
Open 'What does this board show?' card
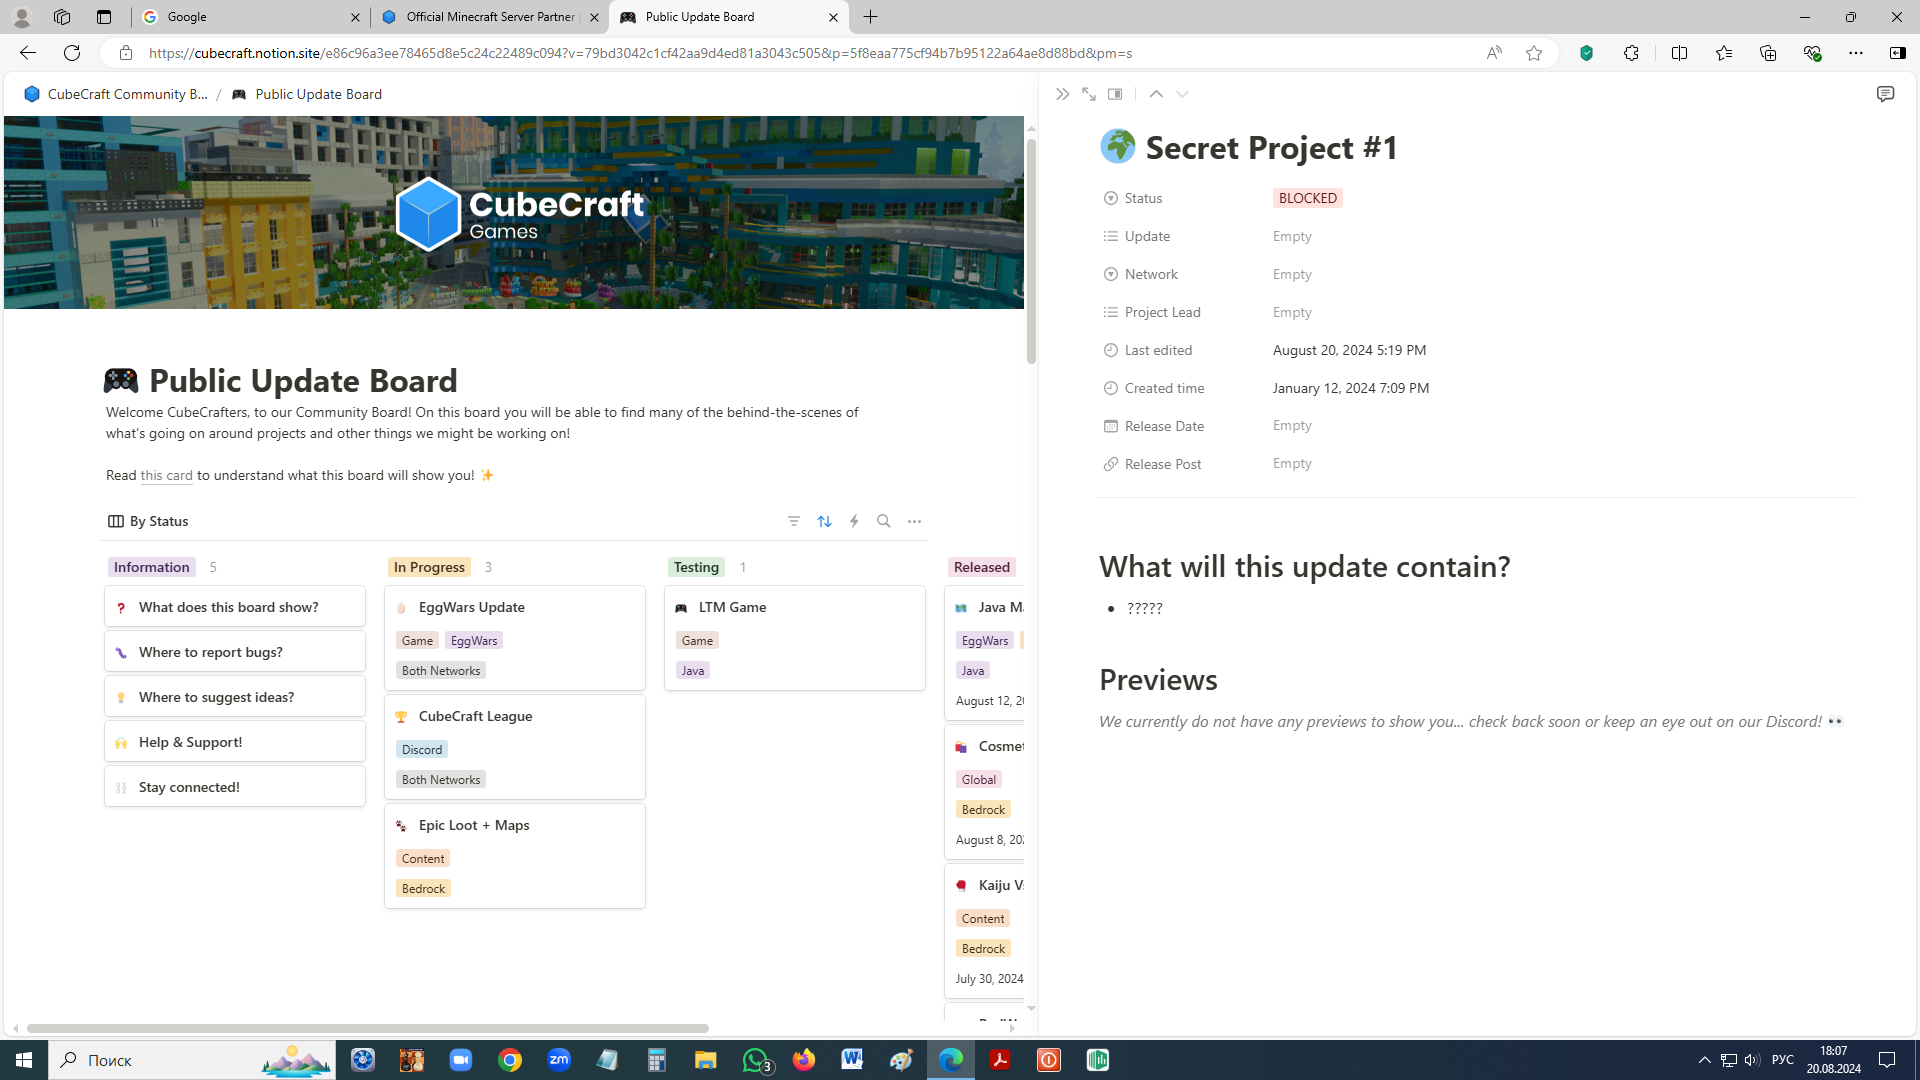point(235,607)
